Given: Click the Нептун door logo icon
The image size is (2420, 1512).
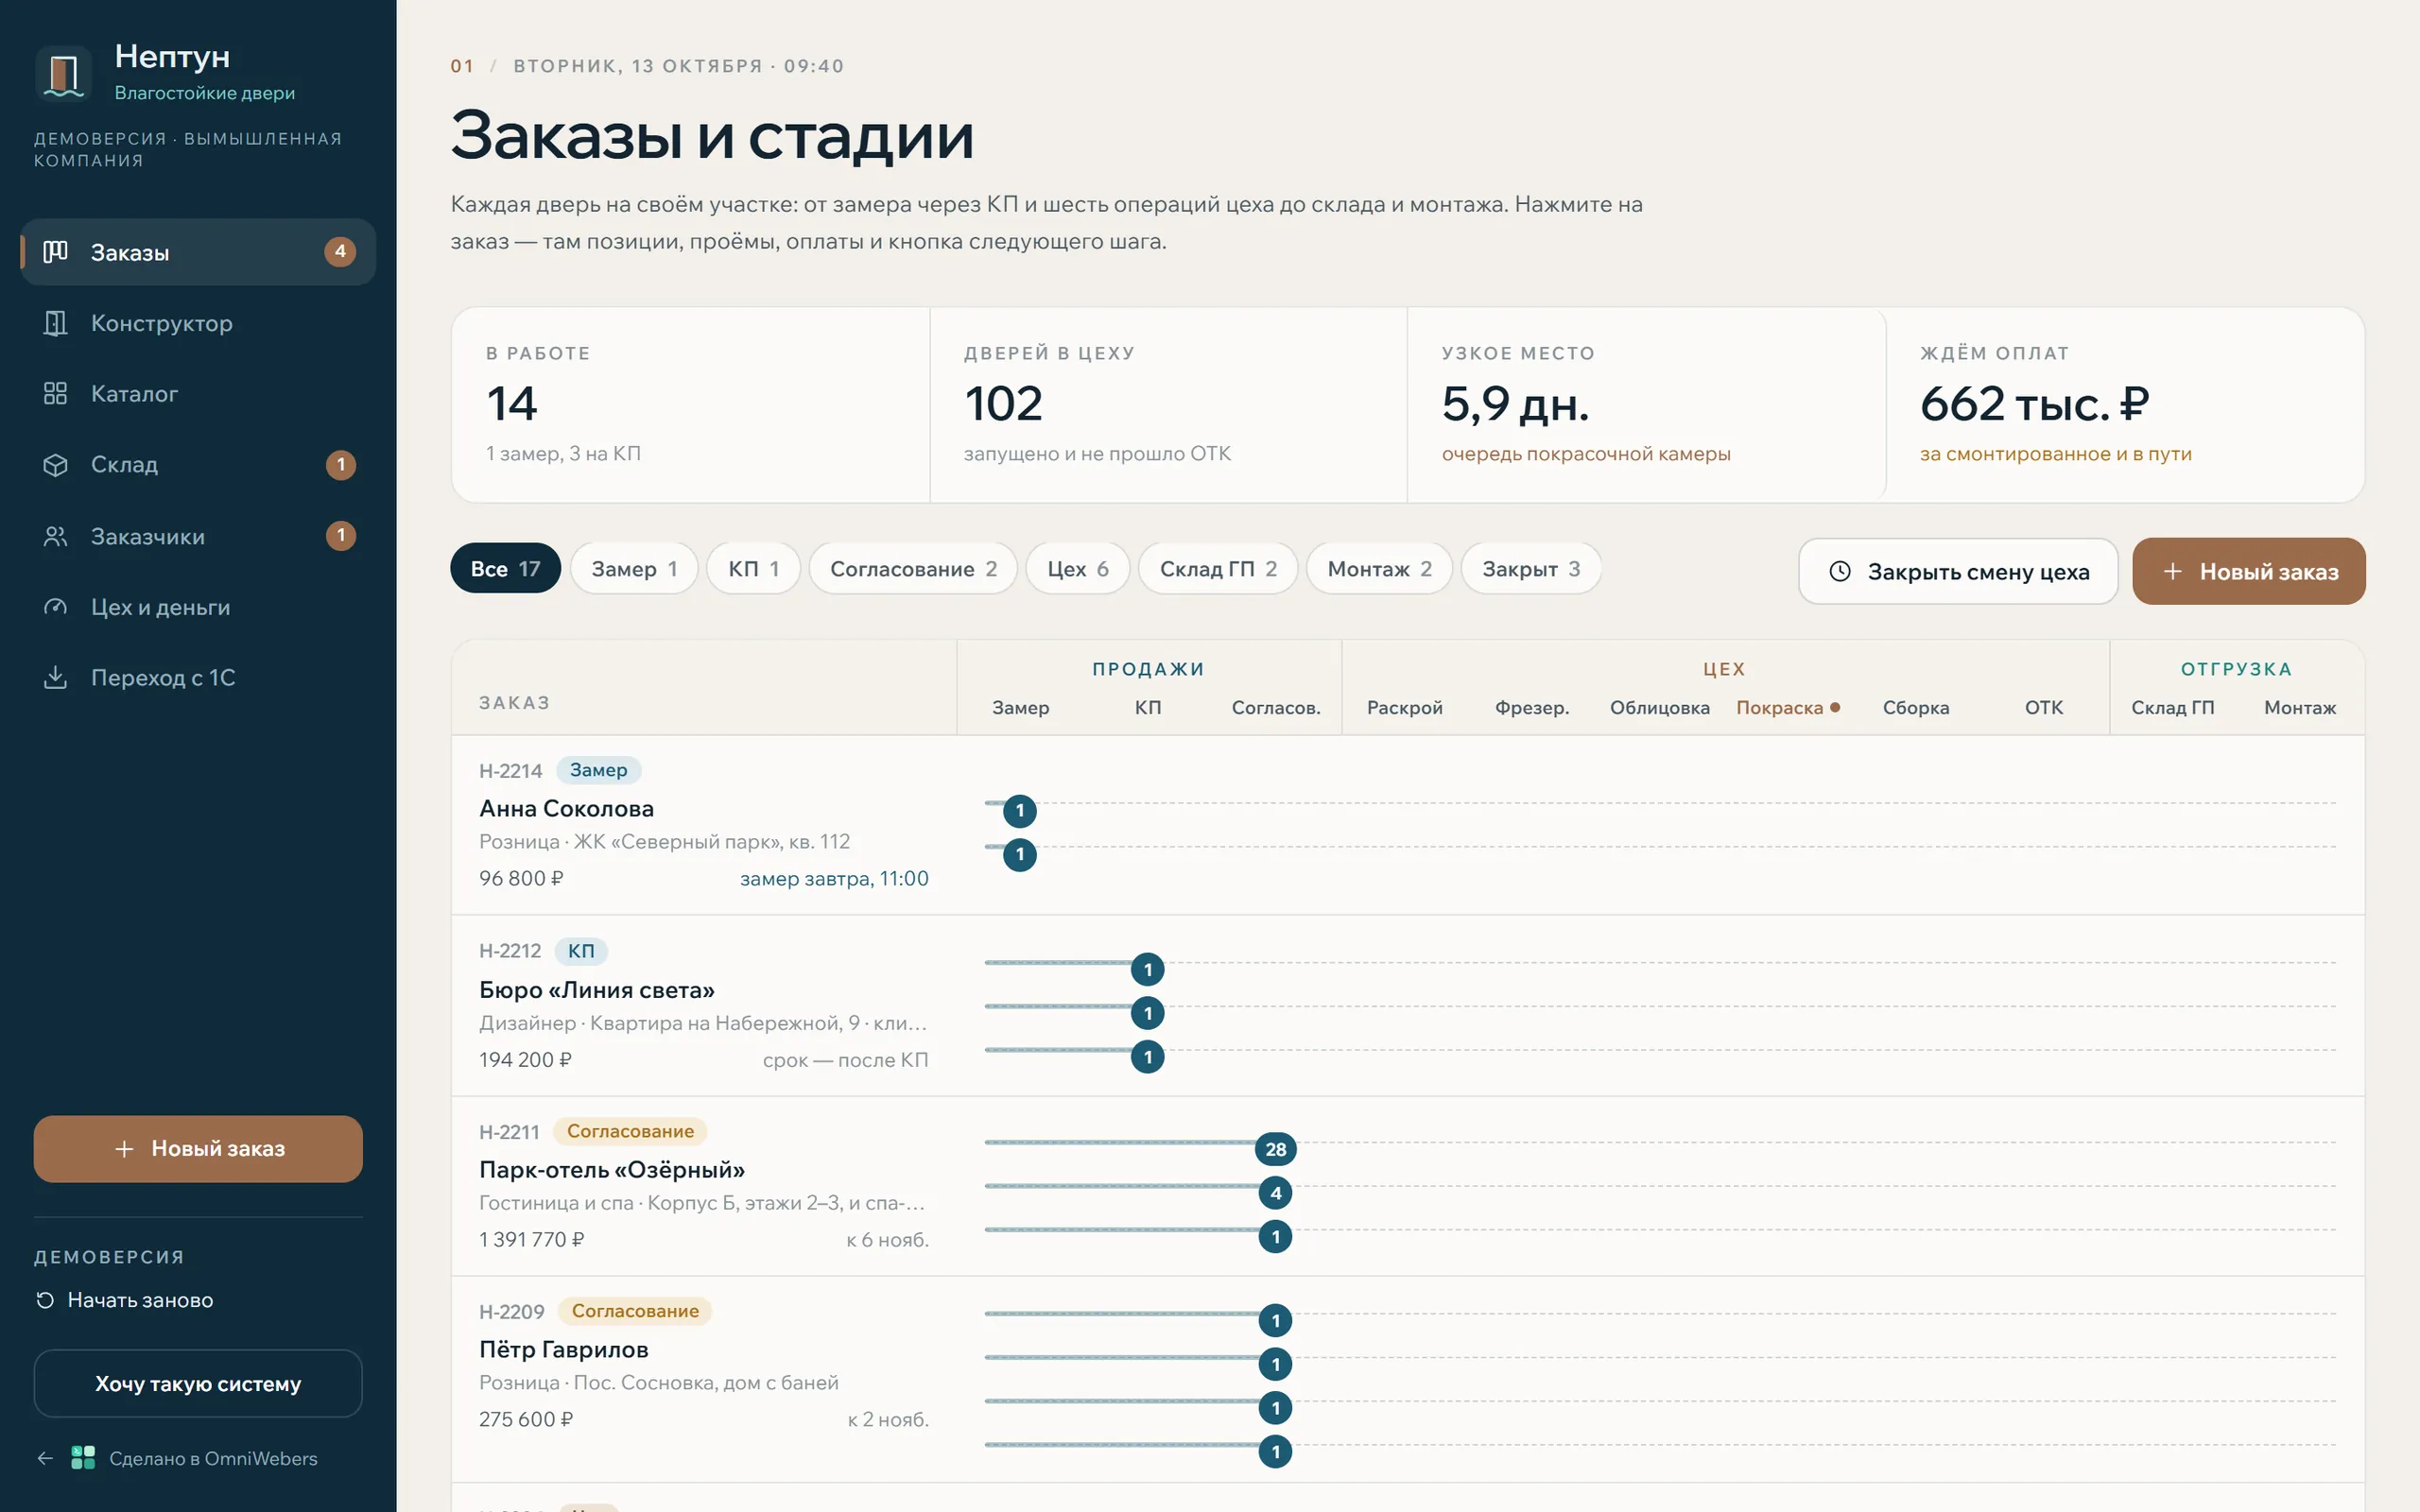Looking at the screenshot, I should [x=64, y=73].
